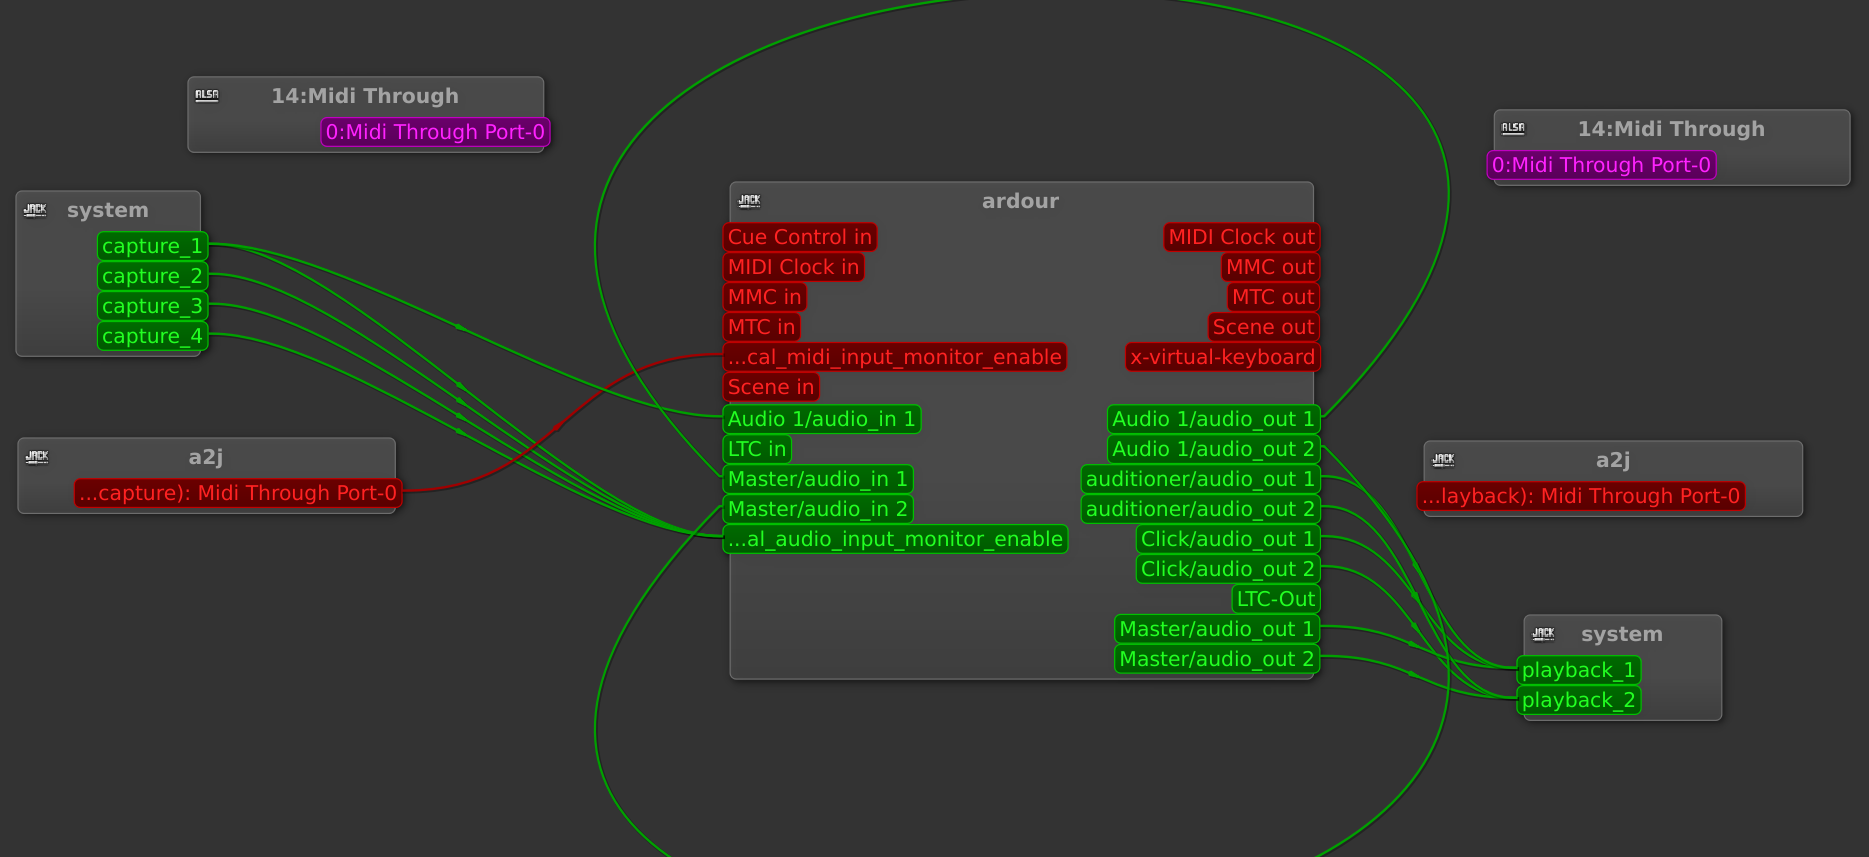Click the ...al_audio_input_monitor_enable port
1869x857 pixels.
[x=896, y=539]
